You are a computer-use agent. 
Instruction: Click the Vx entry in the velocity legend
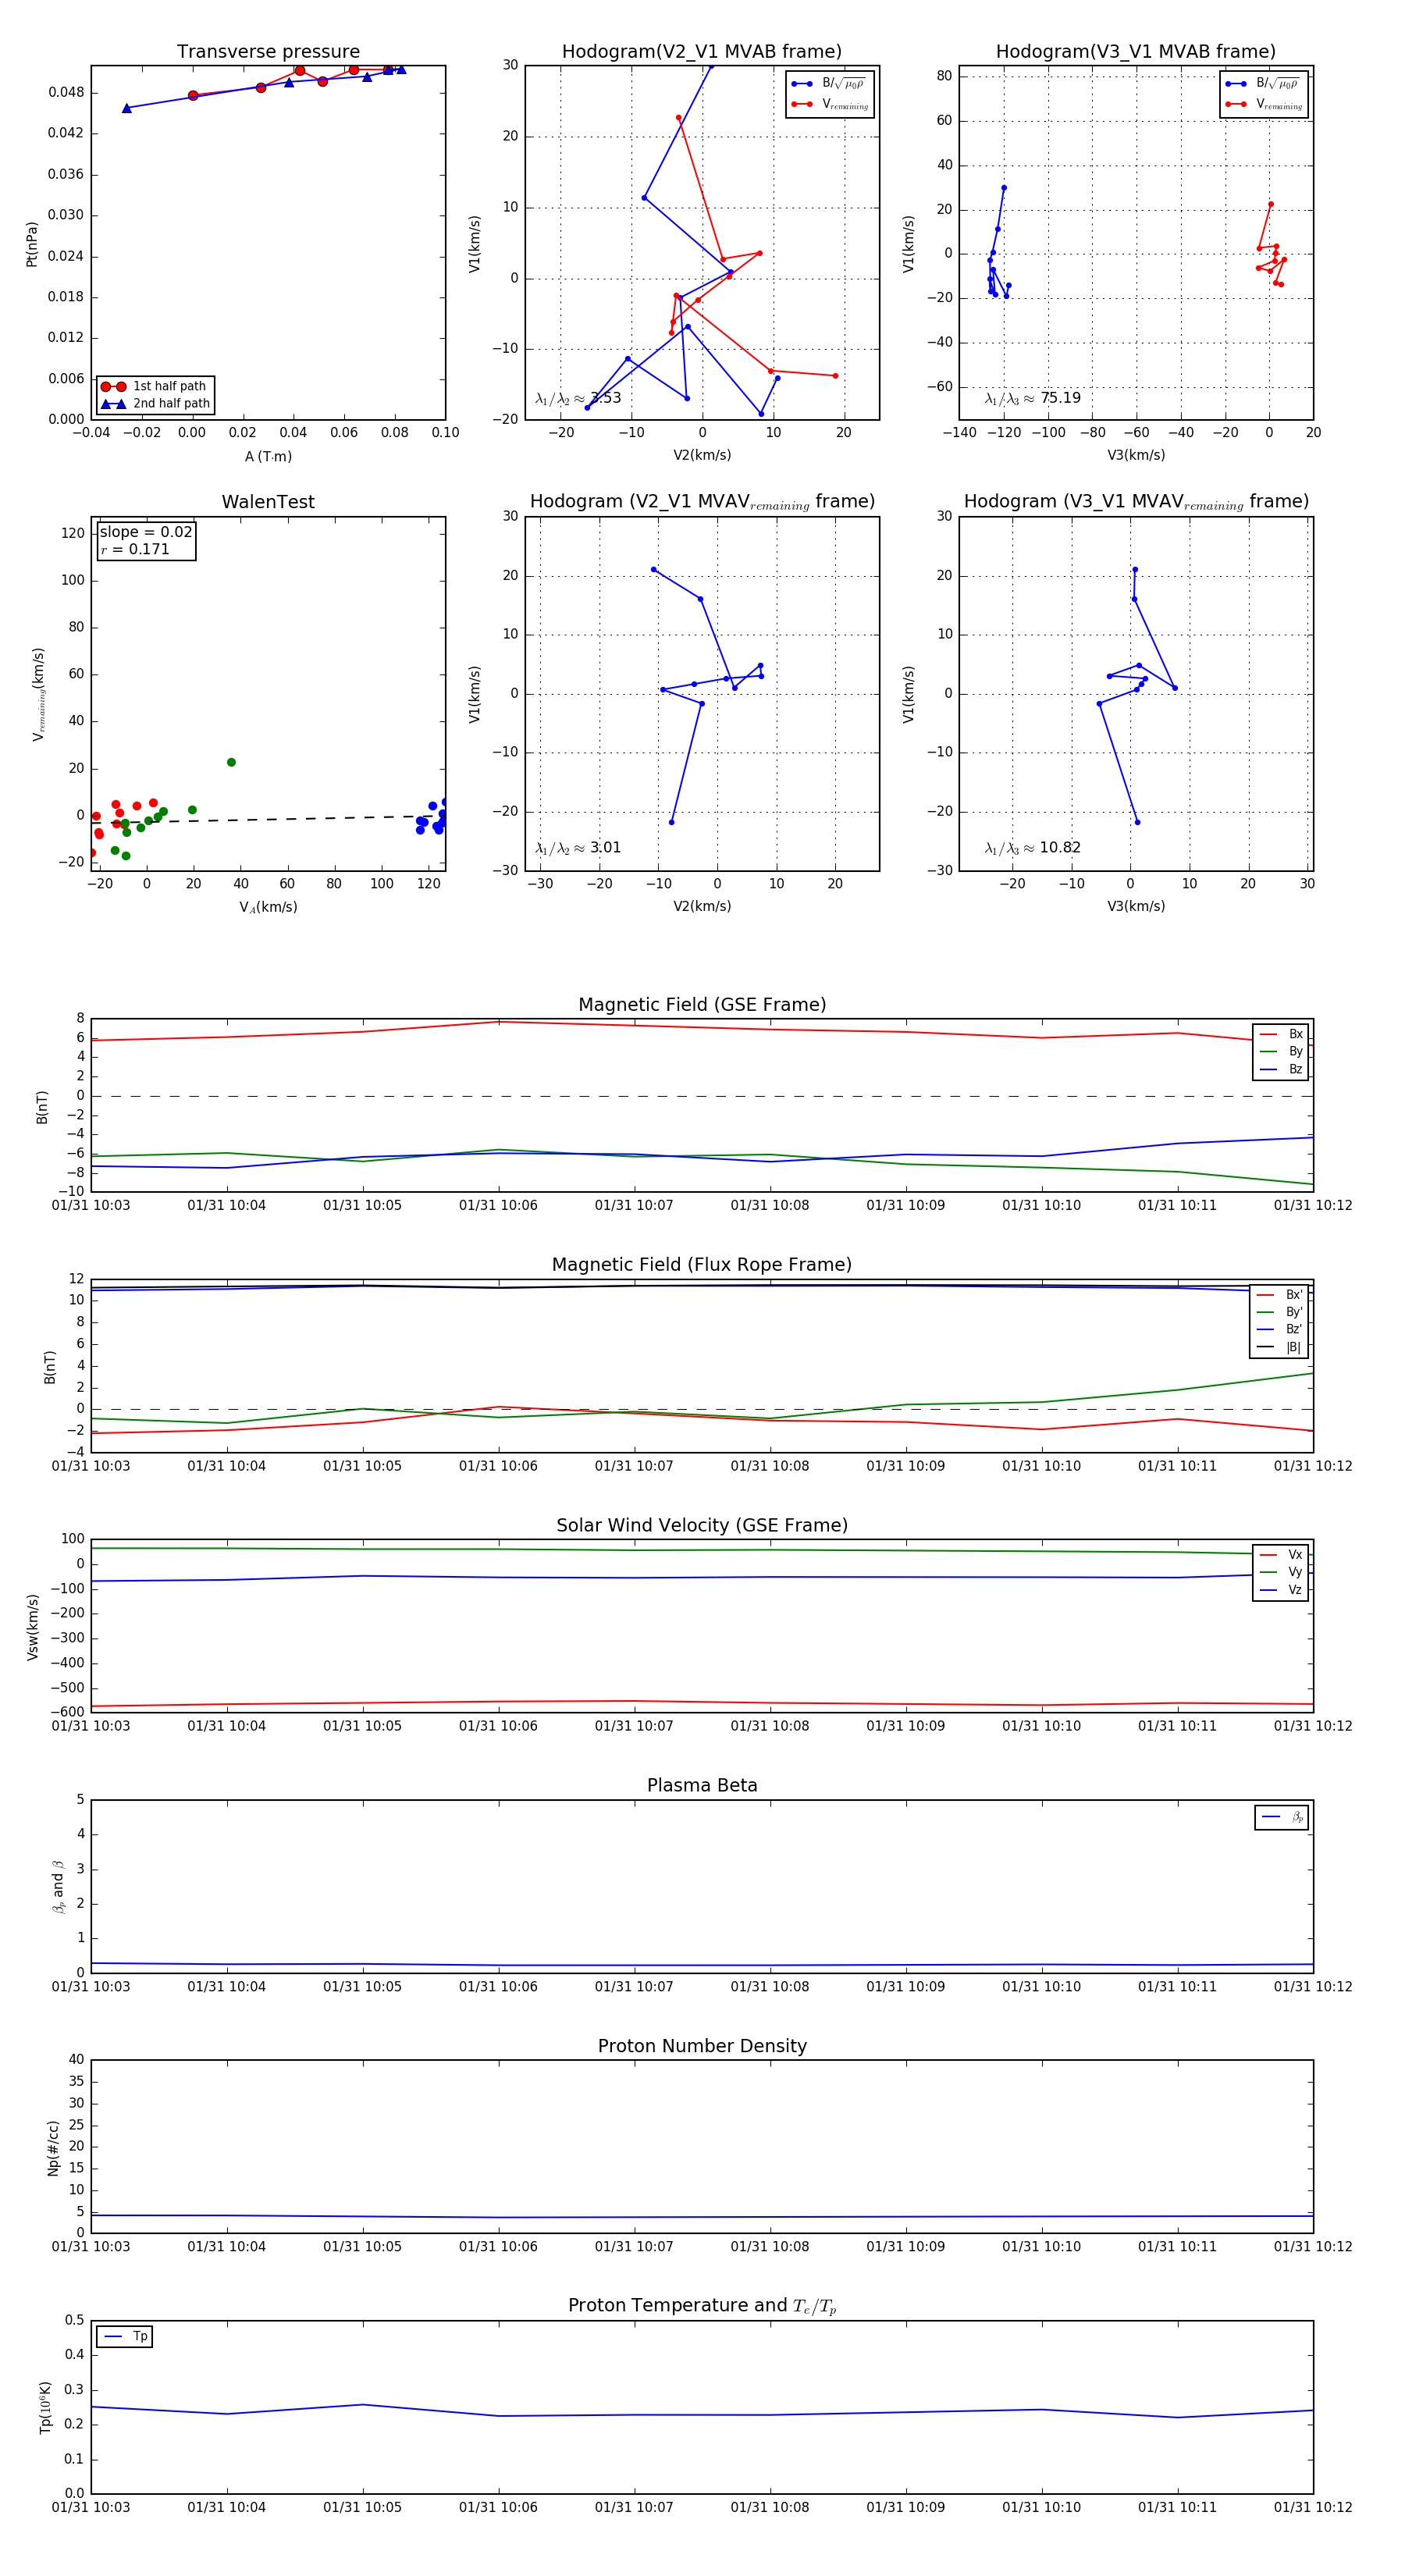[x=1281, y=1555]
